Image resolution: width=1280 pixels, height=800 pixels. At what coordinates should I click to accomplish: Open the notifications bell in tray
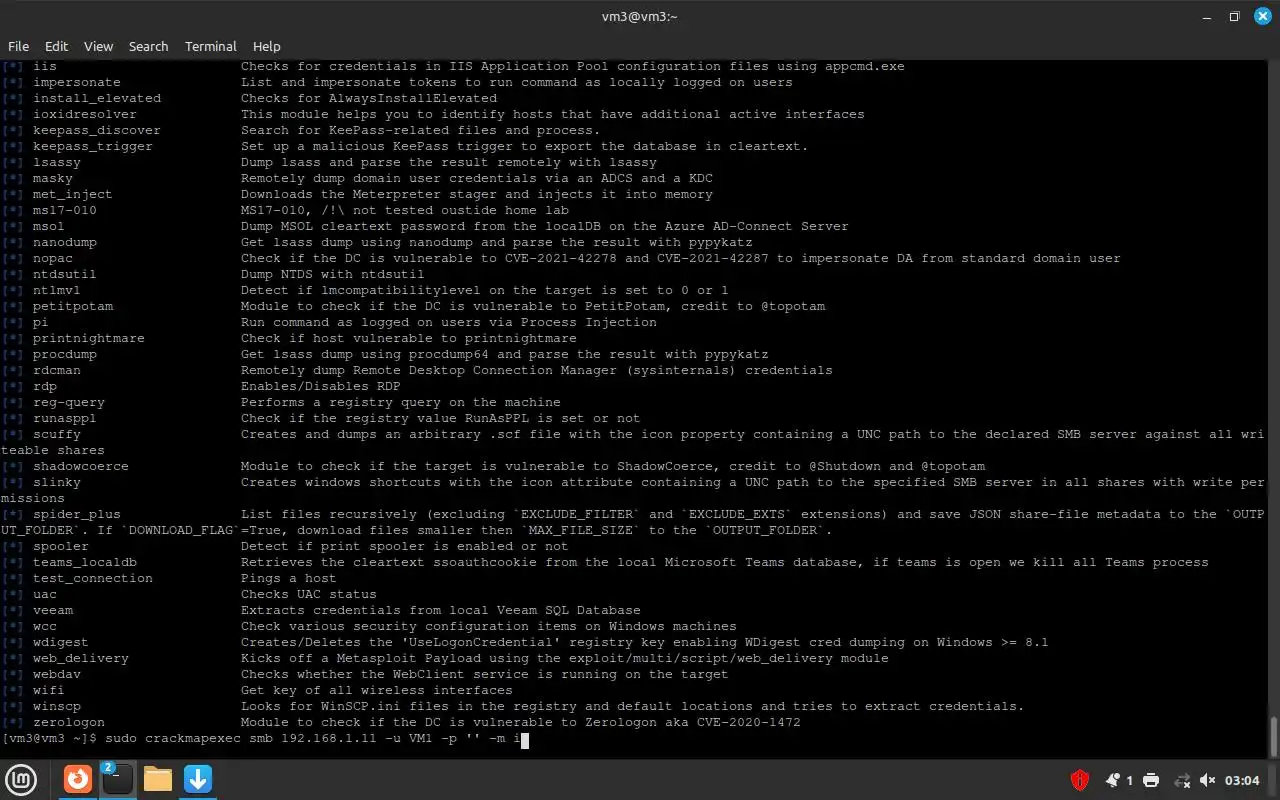[x=1113, y=780]
